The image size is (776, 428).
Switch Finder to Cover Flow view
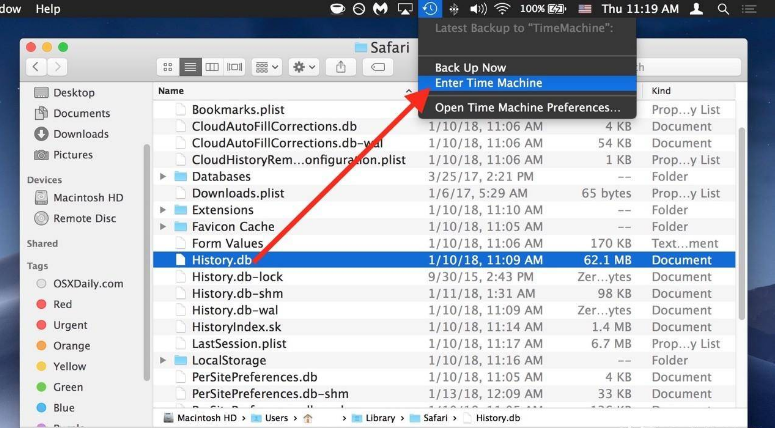point(235,67)
